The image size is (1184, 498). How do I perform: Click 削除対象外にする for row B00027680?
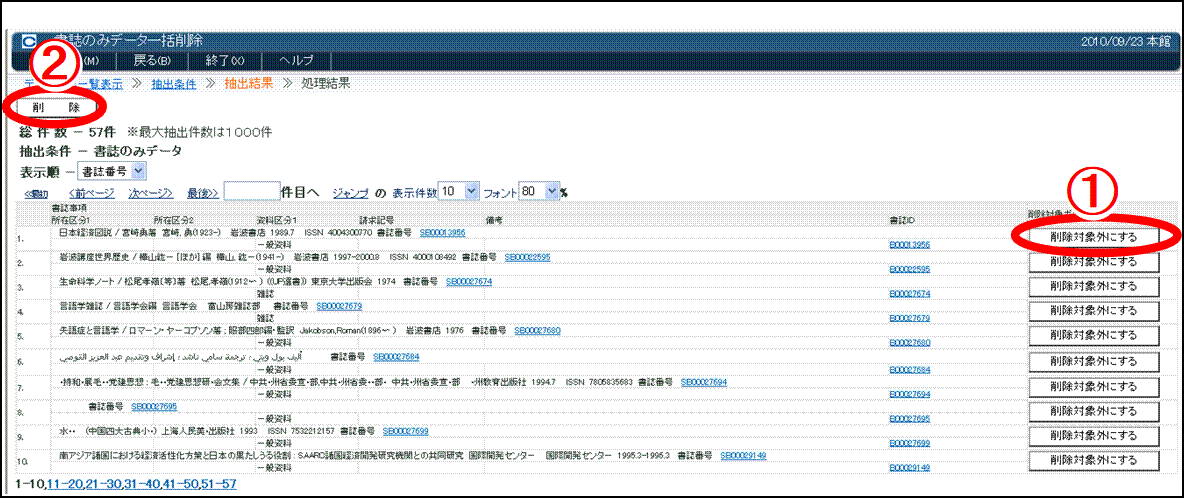click(x=1093, y=335)
